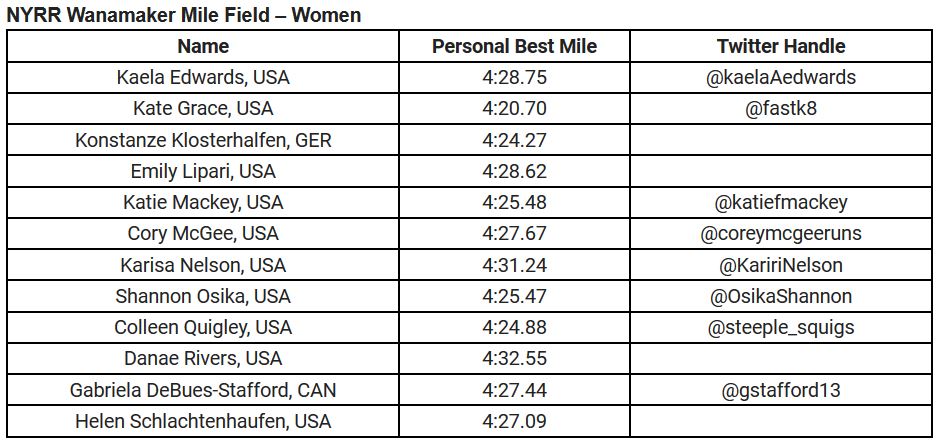This screenshot has height=447, width=945.
Task: Select the @gstafford13 handle
Action: (781, 390)
